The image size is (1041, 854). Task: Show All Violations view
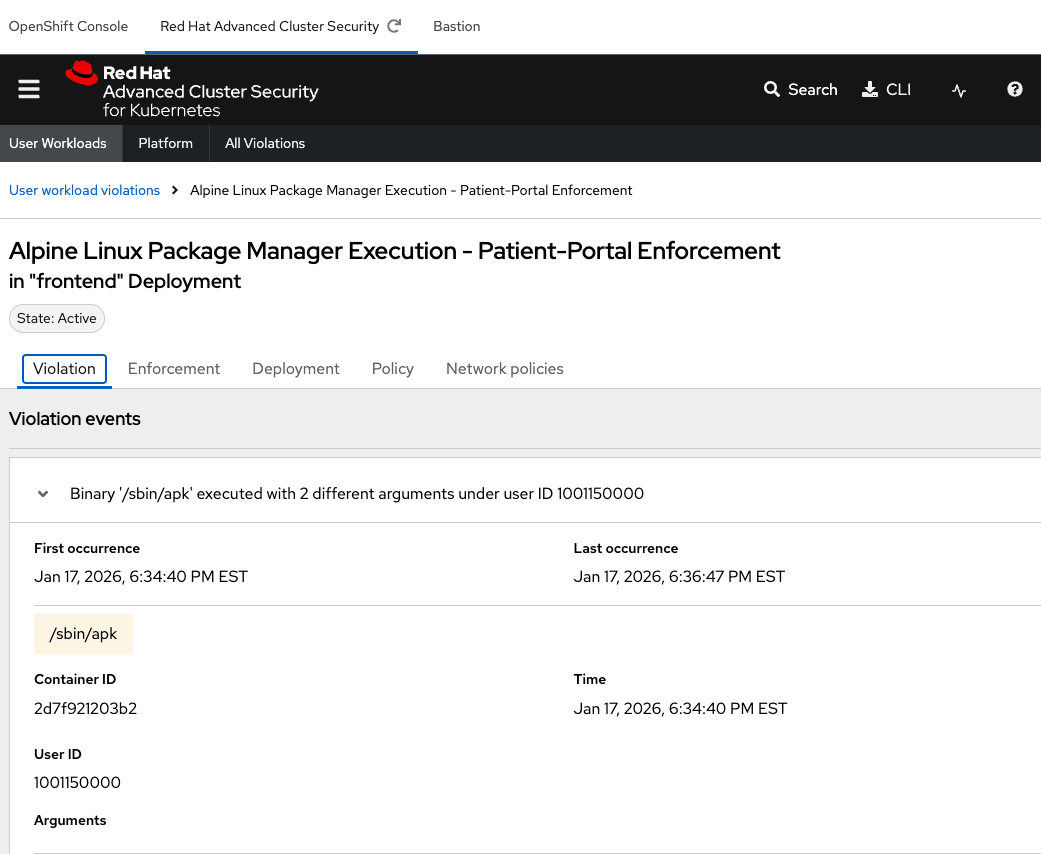(x=265, y=143)
